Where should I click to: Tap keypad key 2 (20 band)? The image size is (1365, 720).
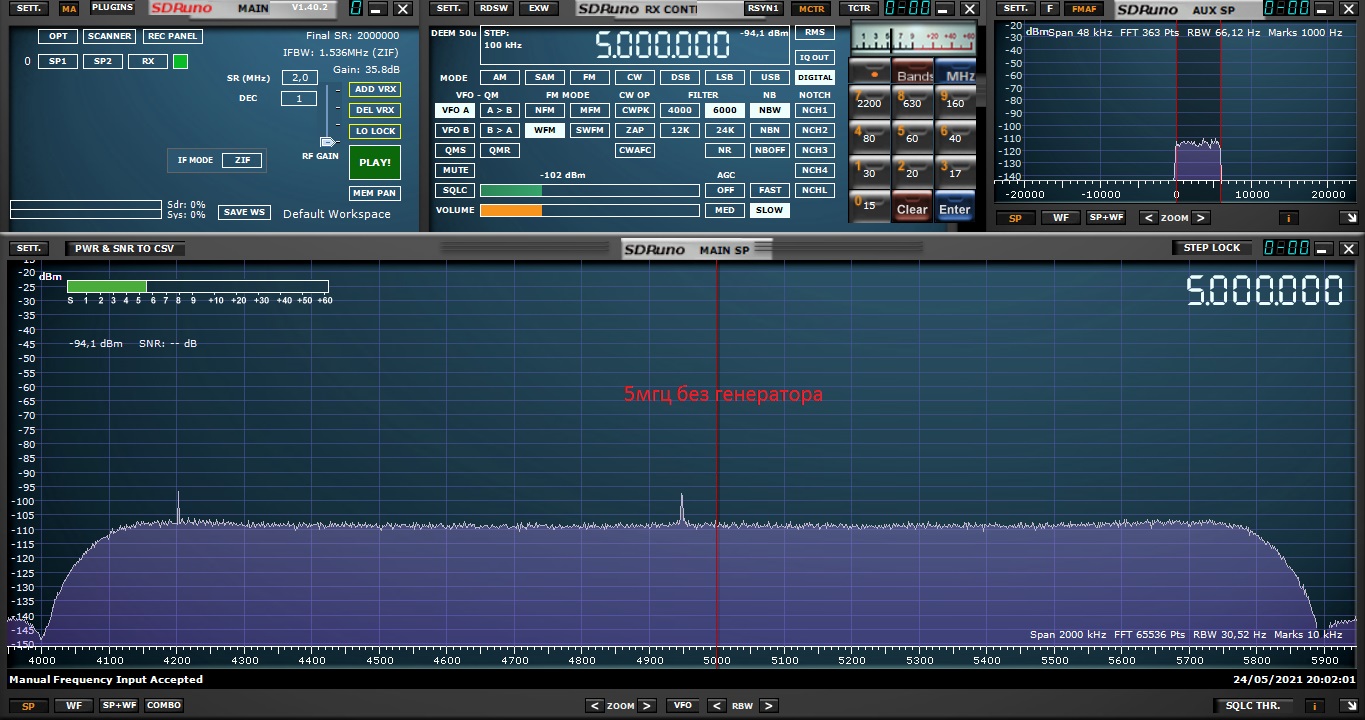[911, 171]
